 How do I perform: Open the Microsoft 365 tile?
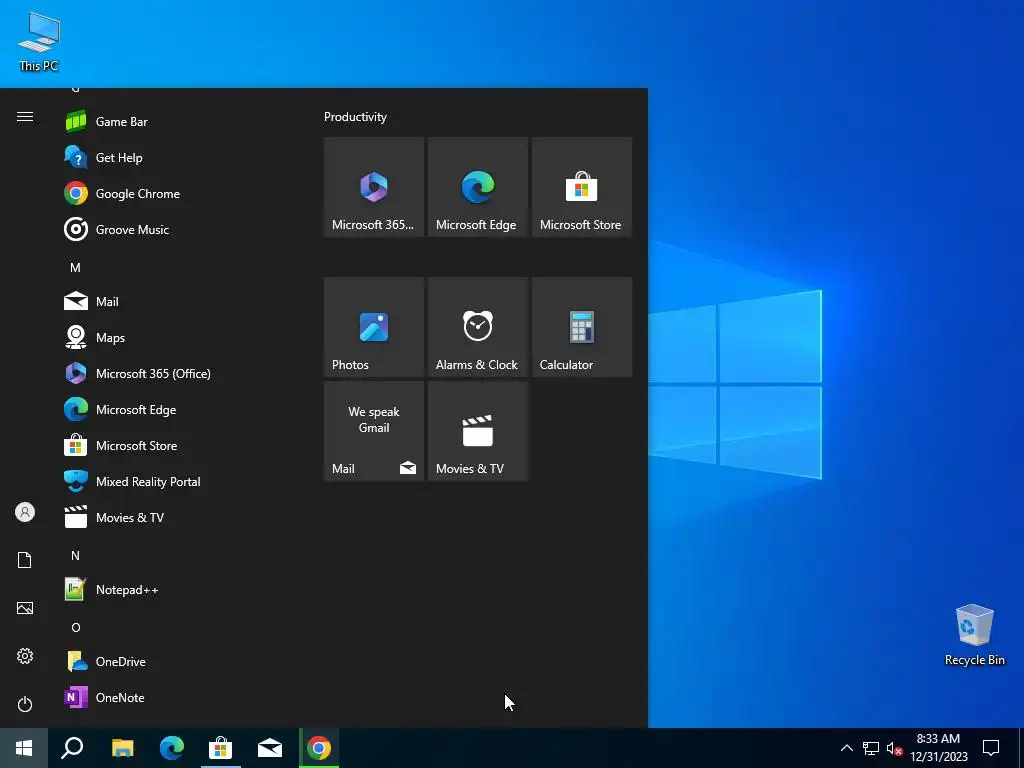pos(374,187)
